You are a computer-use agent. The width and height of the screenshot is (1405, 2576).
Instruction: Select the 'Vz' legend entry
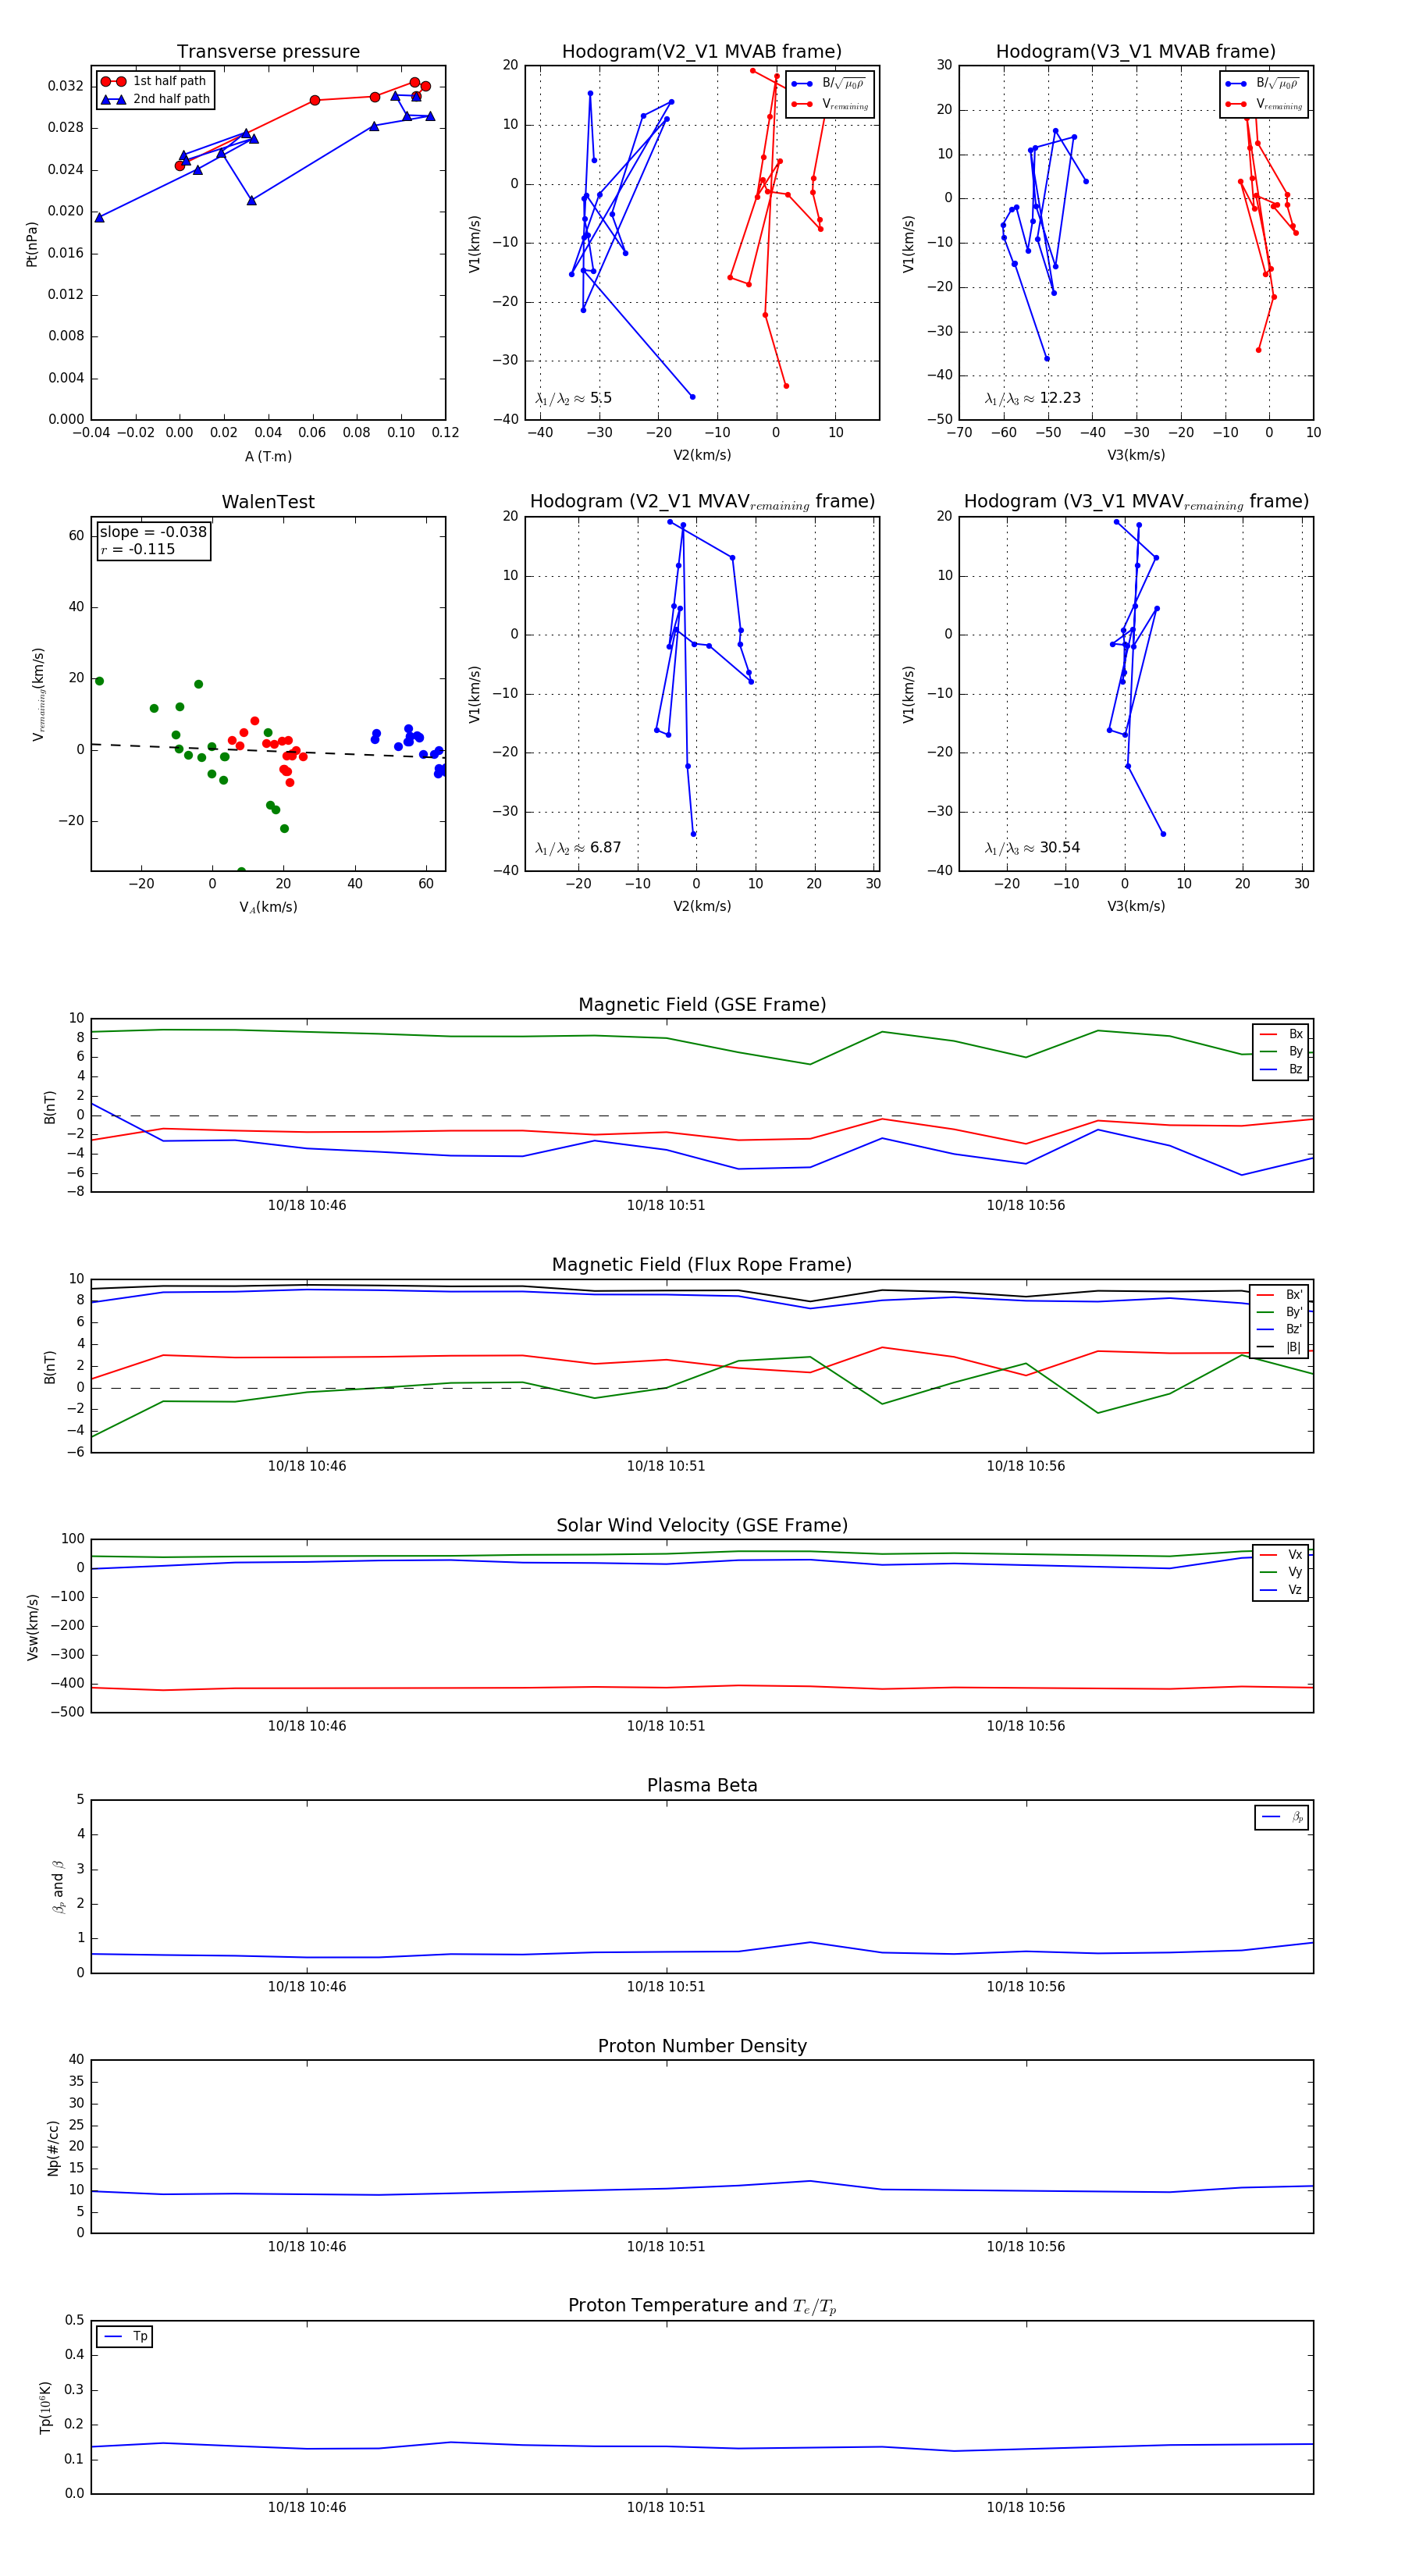point(1281,1590)
